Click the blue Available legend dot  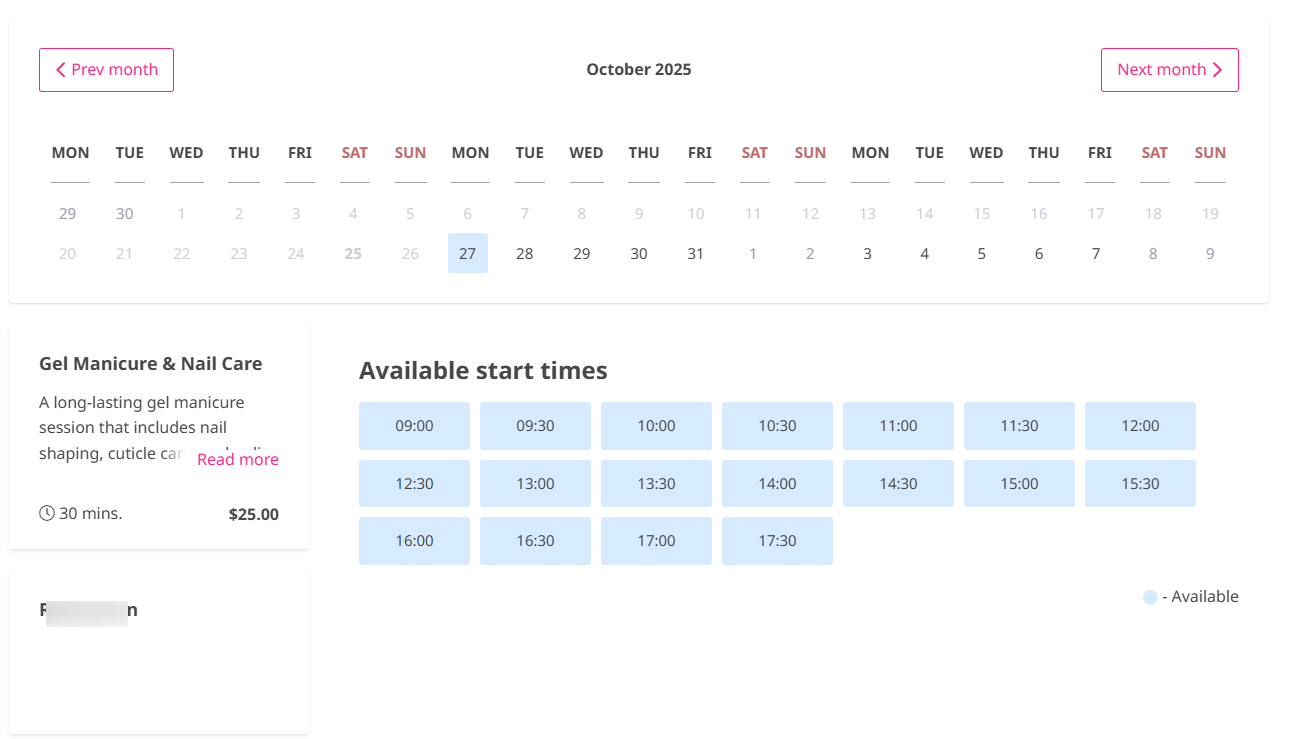[1149, 596]
